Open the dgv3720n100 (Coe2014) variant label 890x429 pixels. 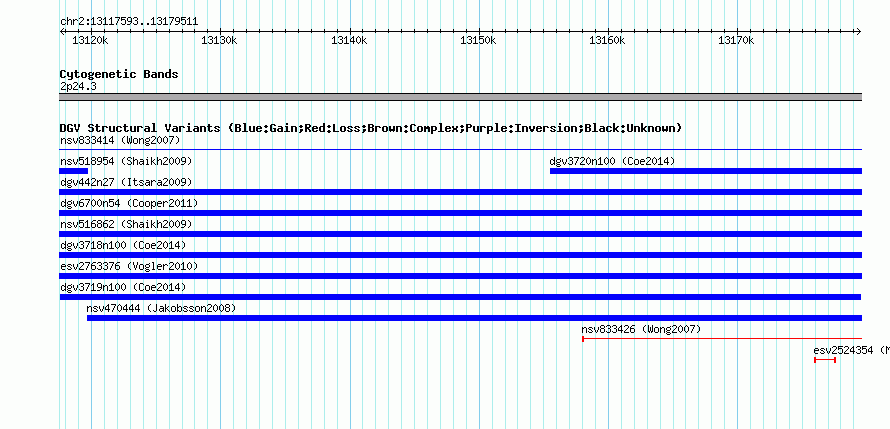point(612,161)
